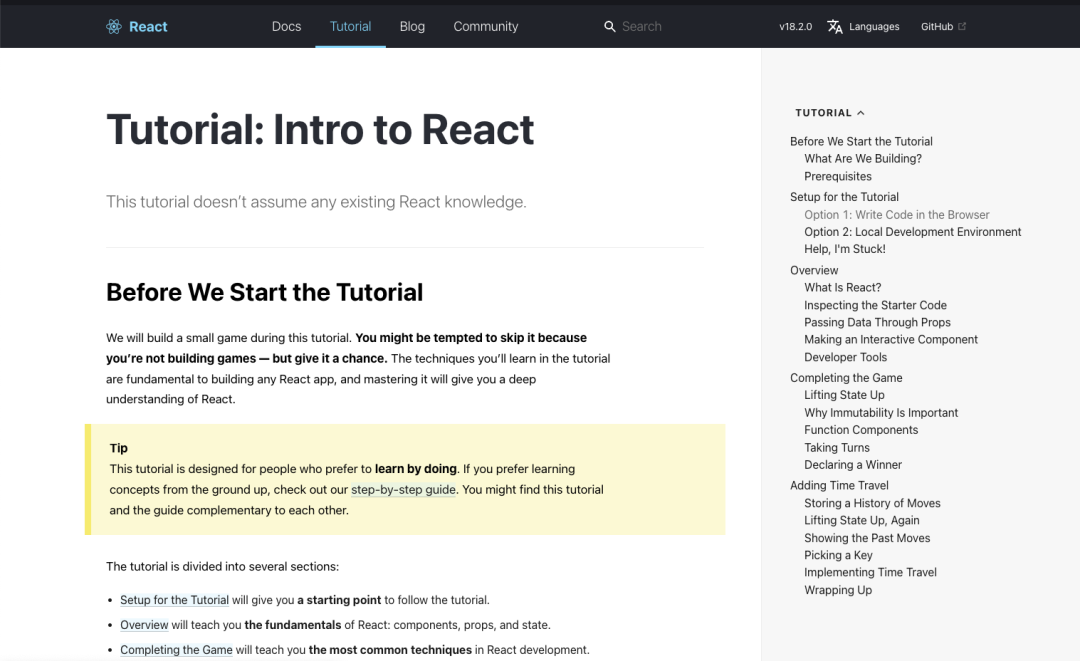The width and height of the screenshot is (1080, 661).
Task: Open the GitHub link in header
Action: click(x=937, y=26)
